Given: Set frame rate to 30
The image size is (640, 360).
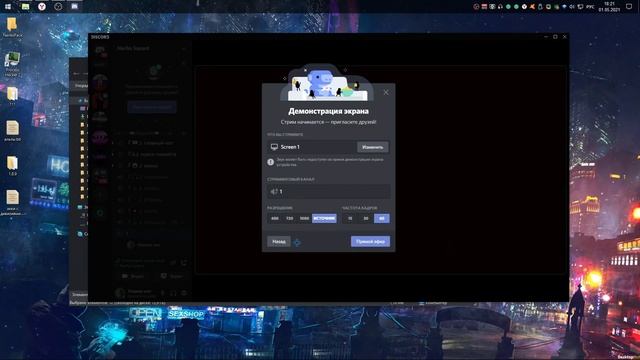Looking at the screenshot, I should [x=366, y=218].
